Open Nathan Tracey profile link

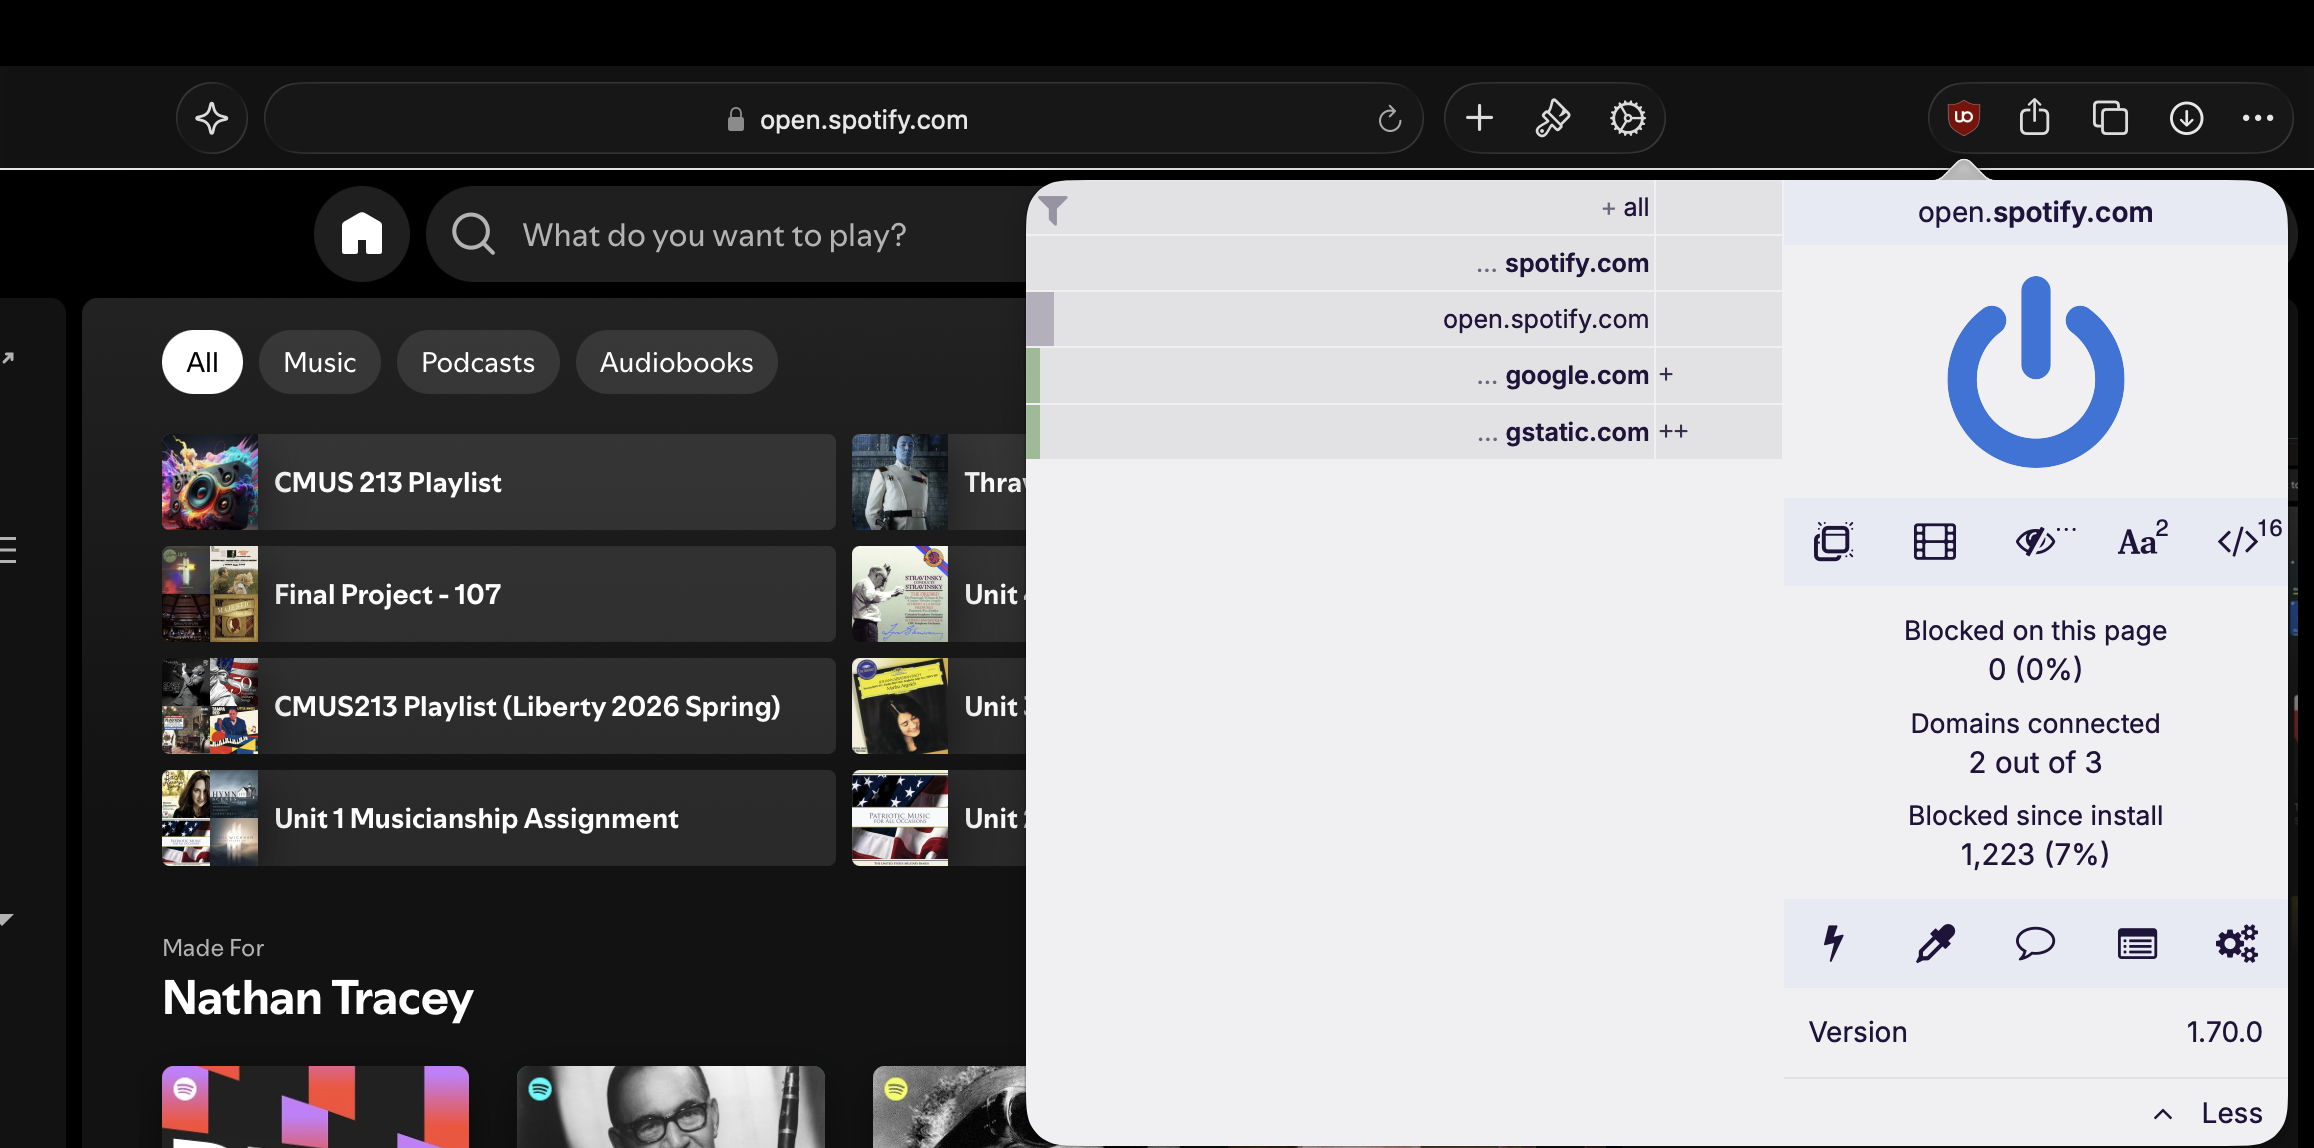(x=318, y=998)
